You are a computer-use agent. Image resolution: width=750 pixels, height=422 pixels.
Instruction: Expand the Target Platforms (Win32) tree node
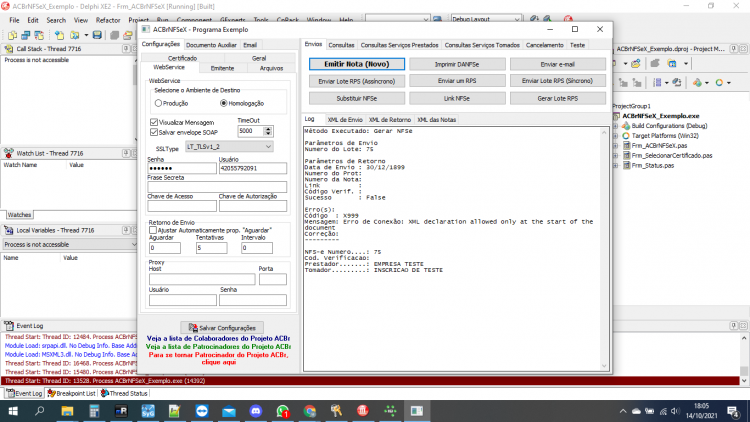[616, 136]
